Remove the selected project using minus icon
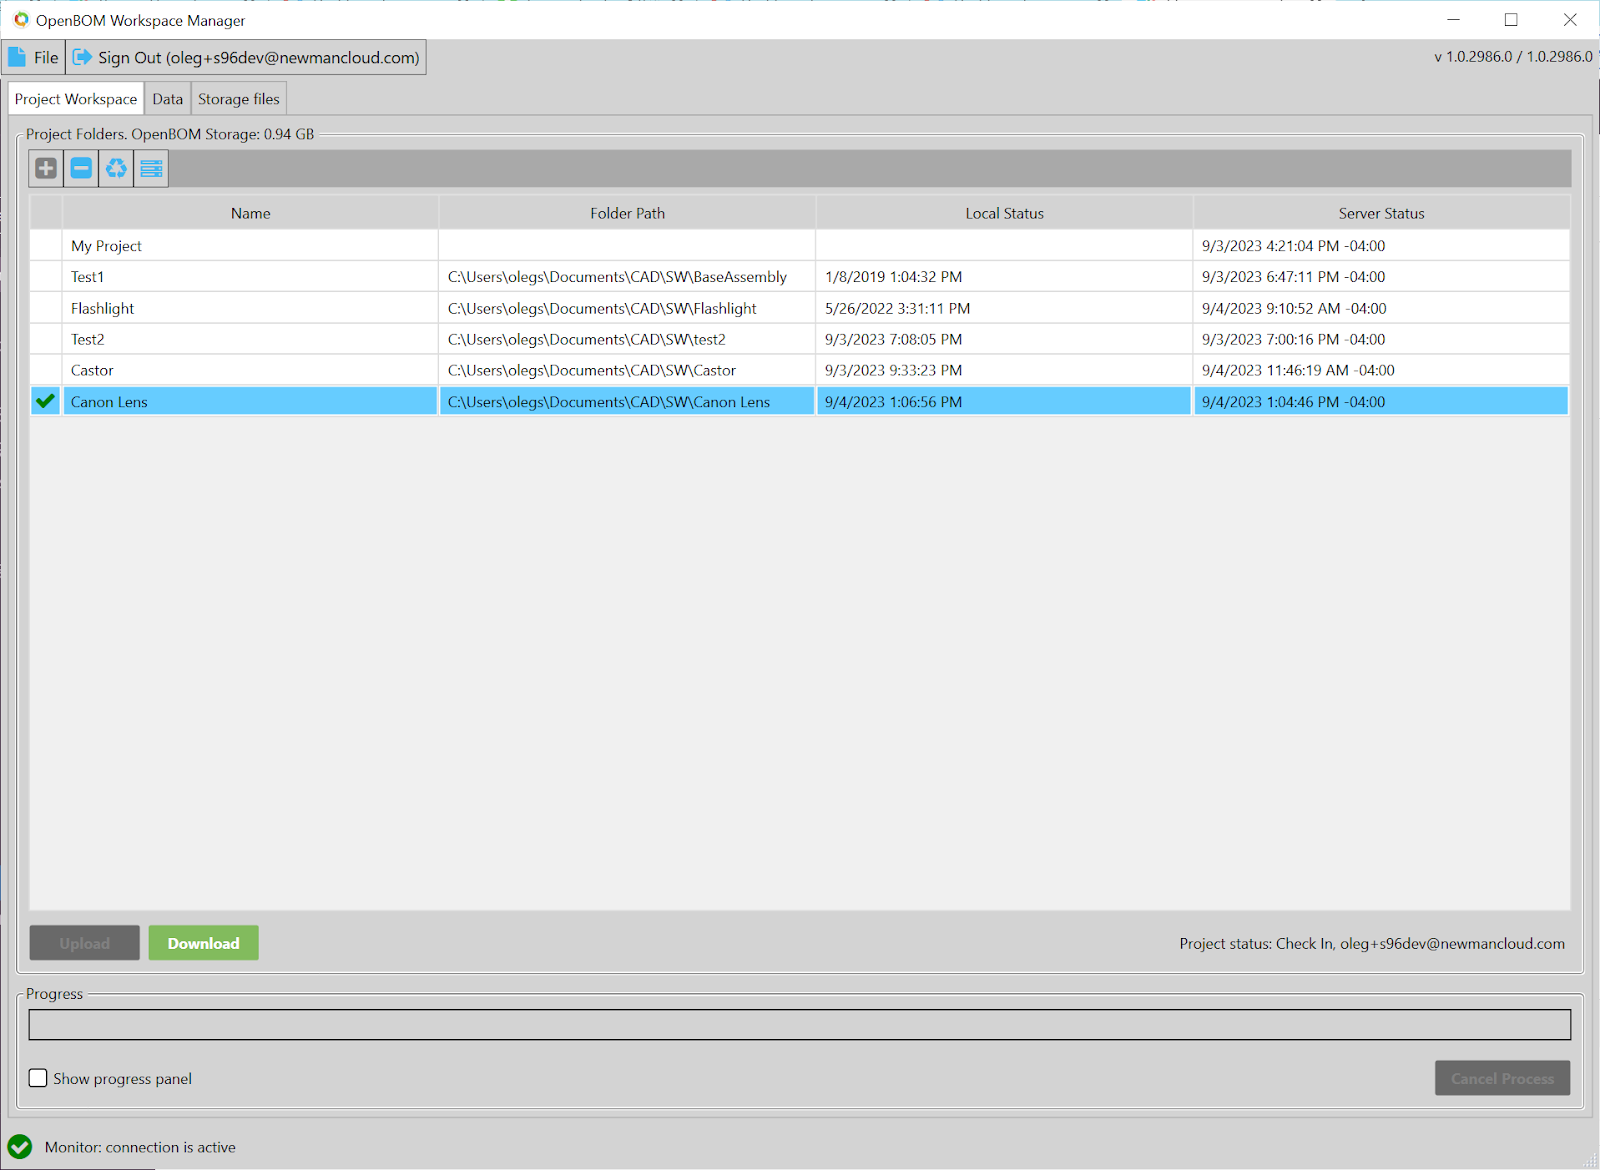Viewport: 1600px width, 1170px height. click(81, 168)
